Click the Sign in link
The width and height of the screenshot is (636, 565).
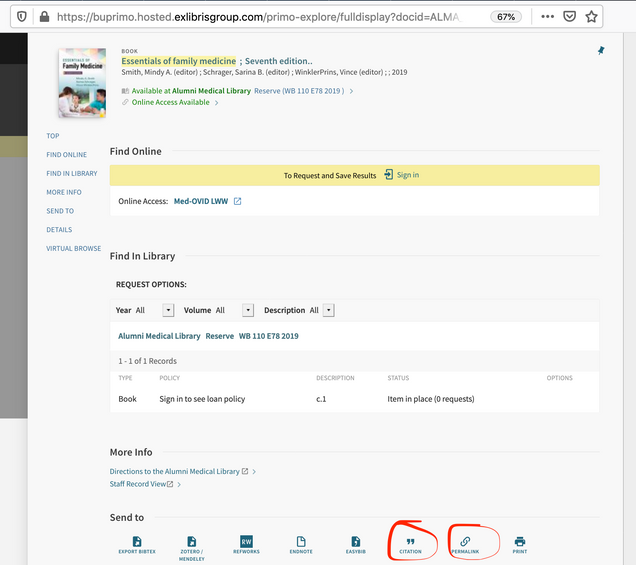tap(408, 175)
